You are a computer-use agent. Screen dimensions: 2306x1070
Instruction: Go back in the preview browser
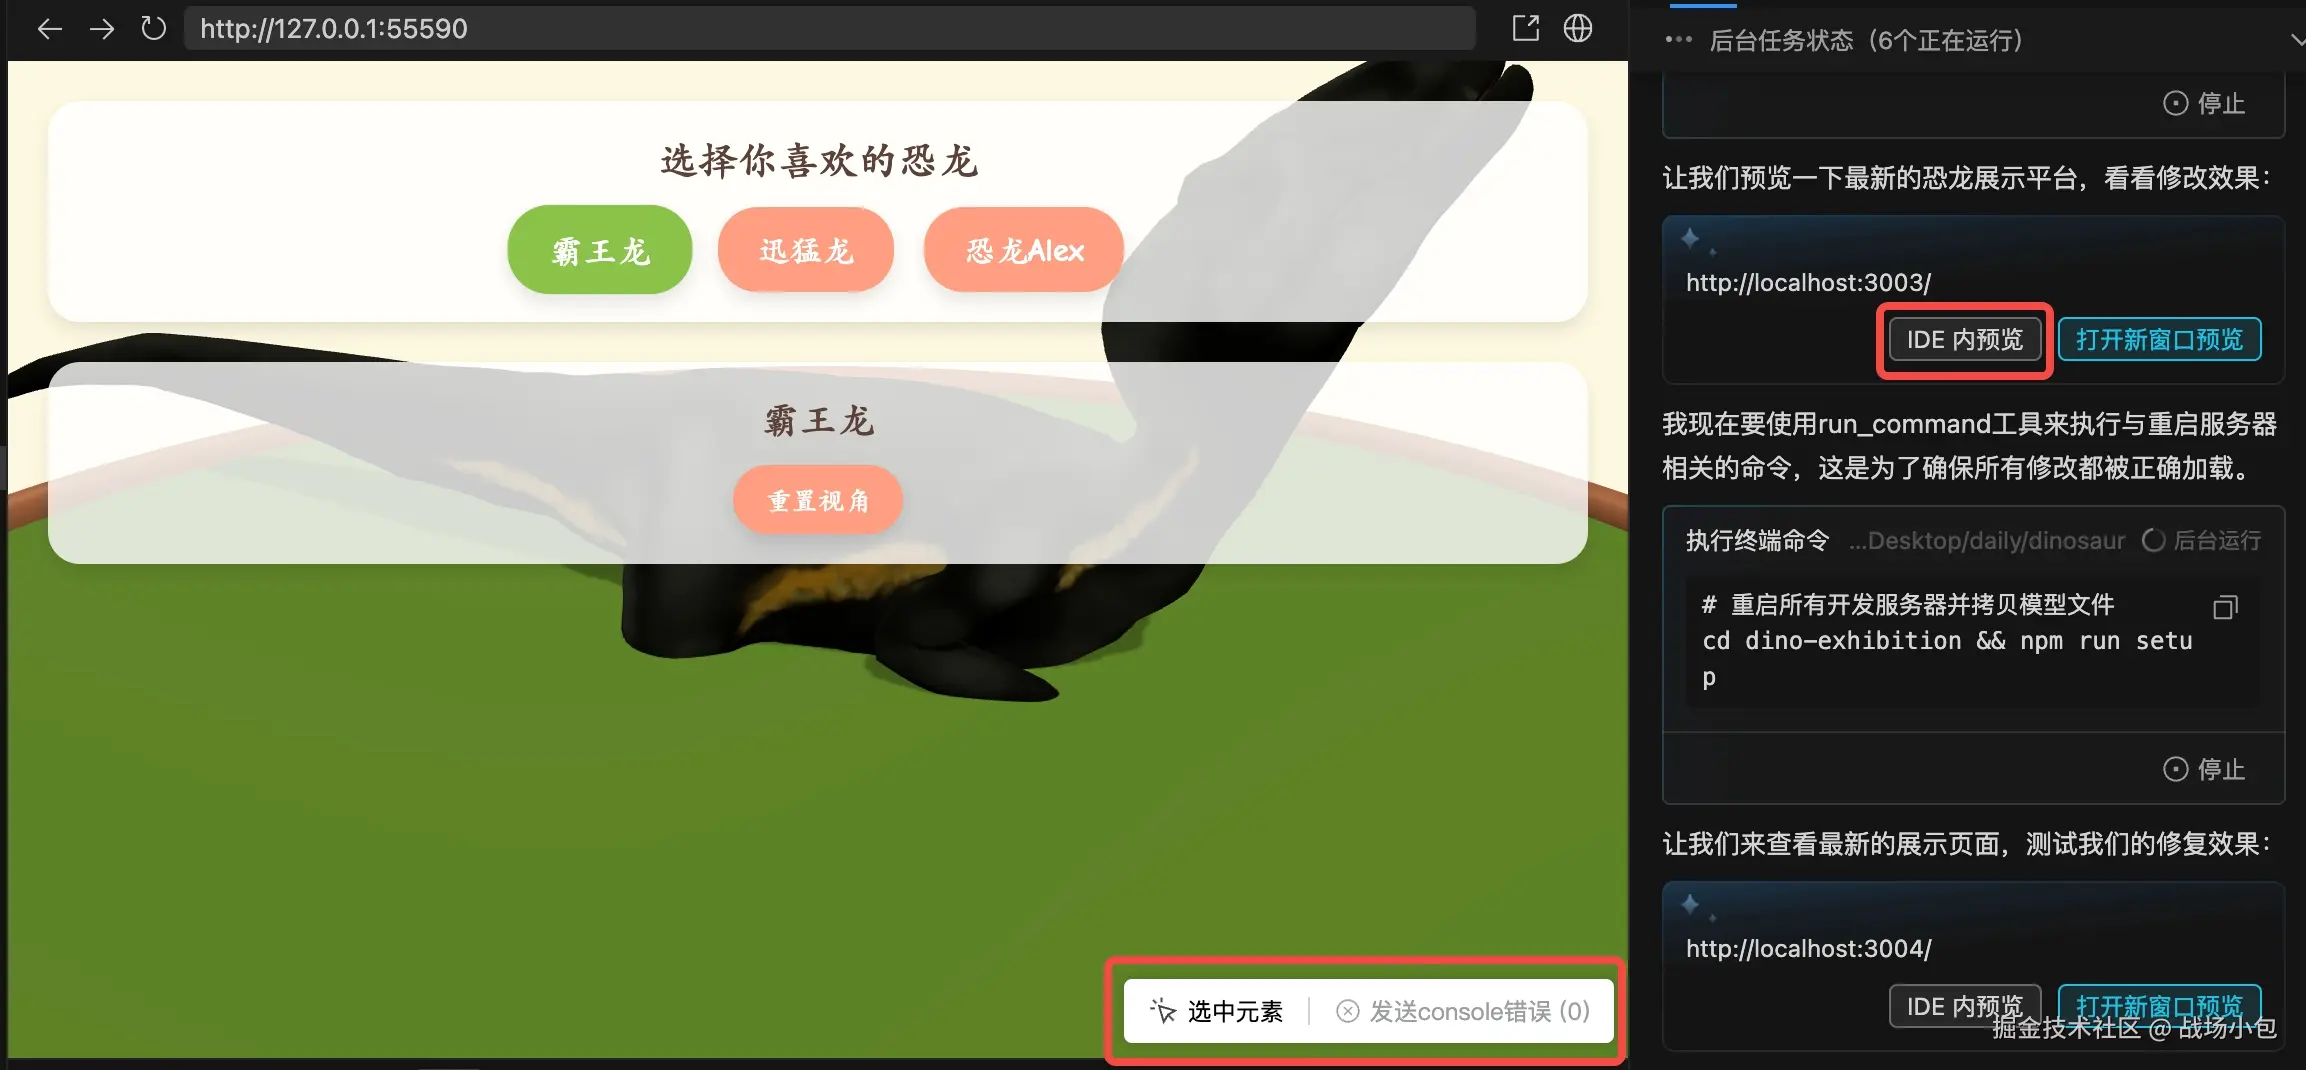click(x=49, y=29)
